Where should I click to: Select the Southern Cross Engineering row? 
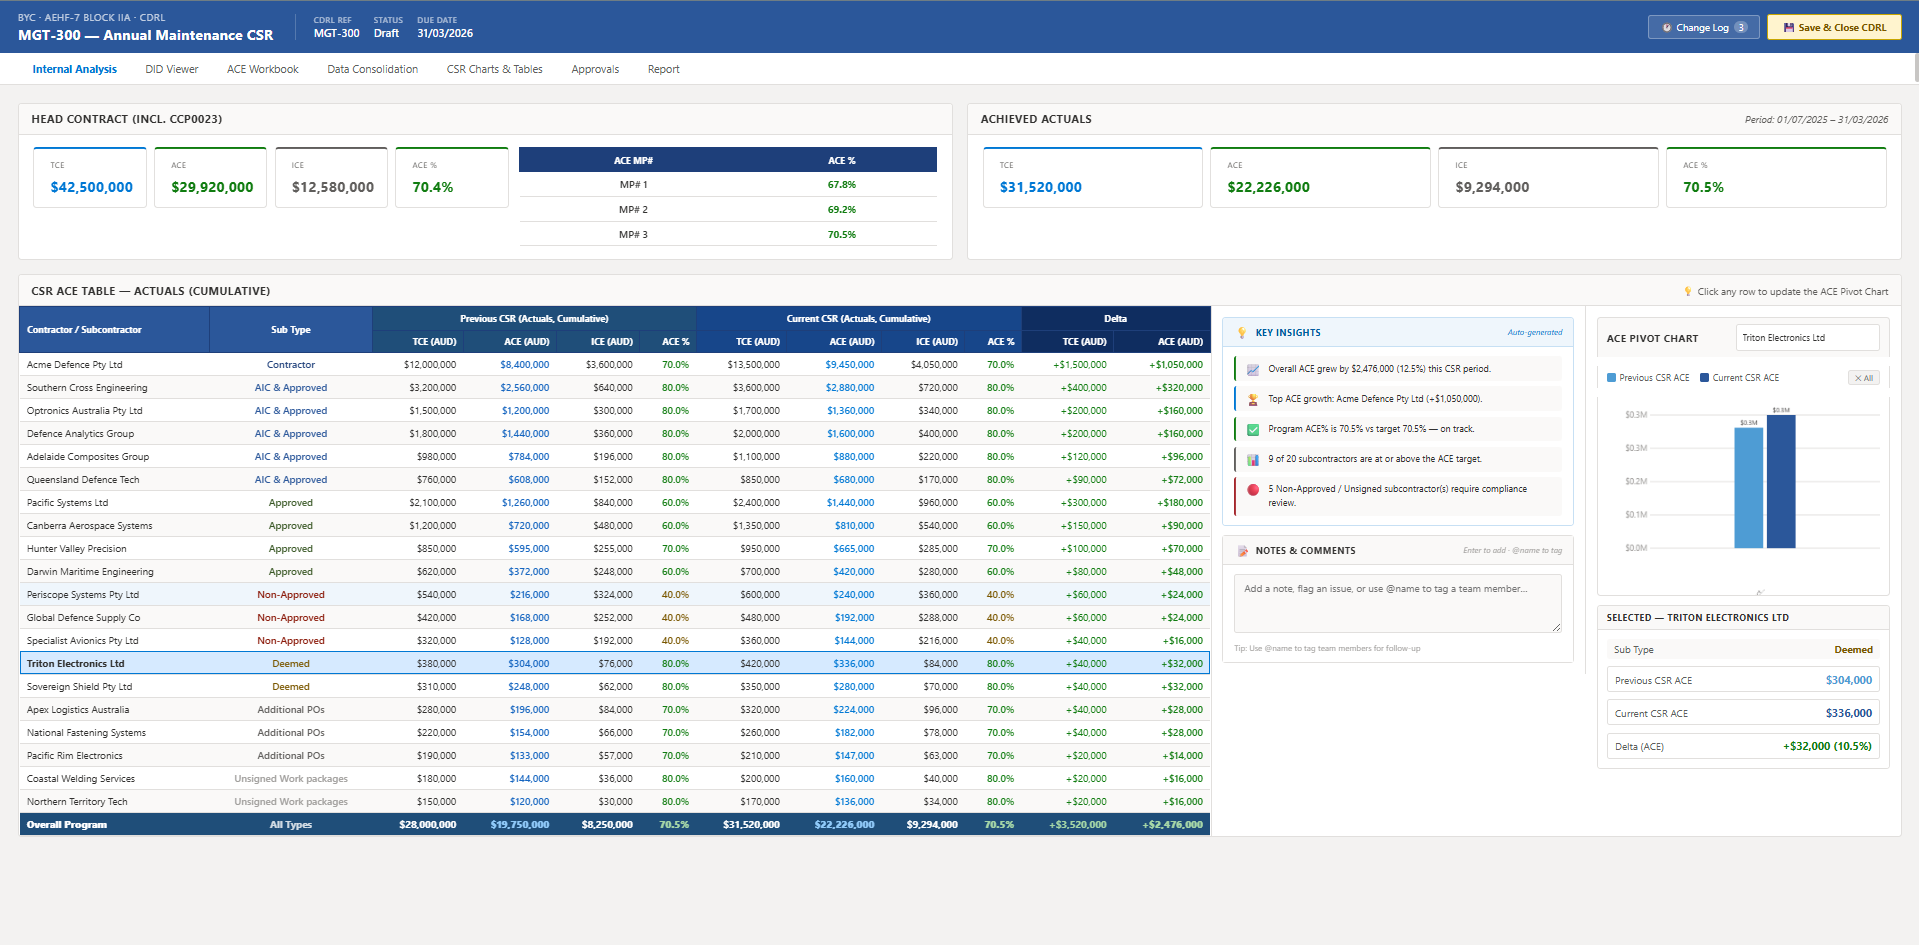click(615, 388)
